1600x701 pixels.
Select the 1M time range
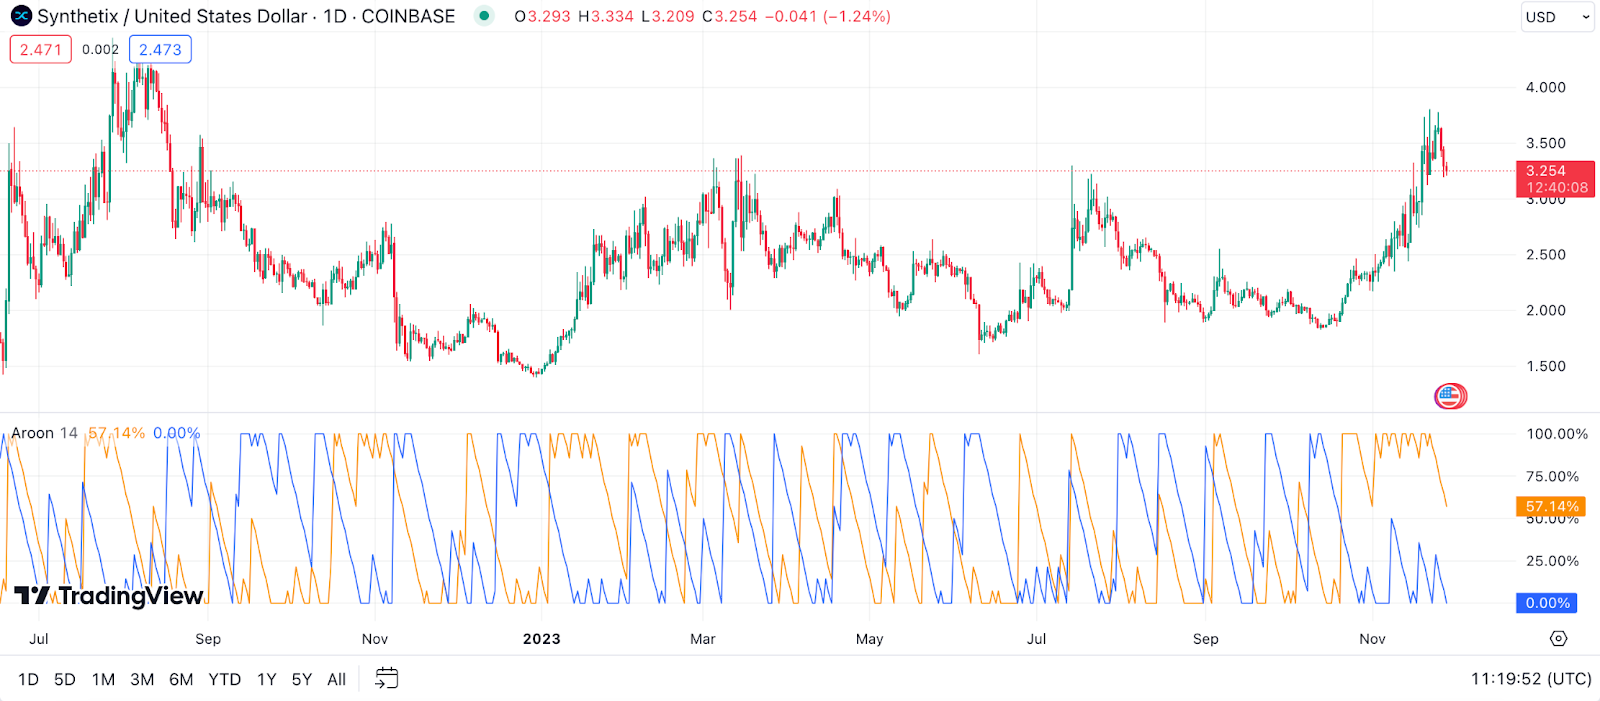(103, 680)
